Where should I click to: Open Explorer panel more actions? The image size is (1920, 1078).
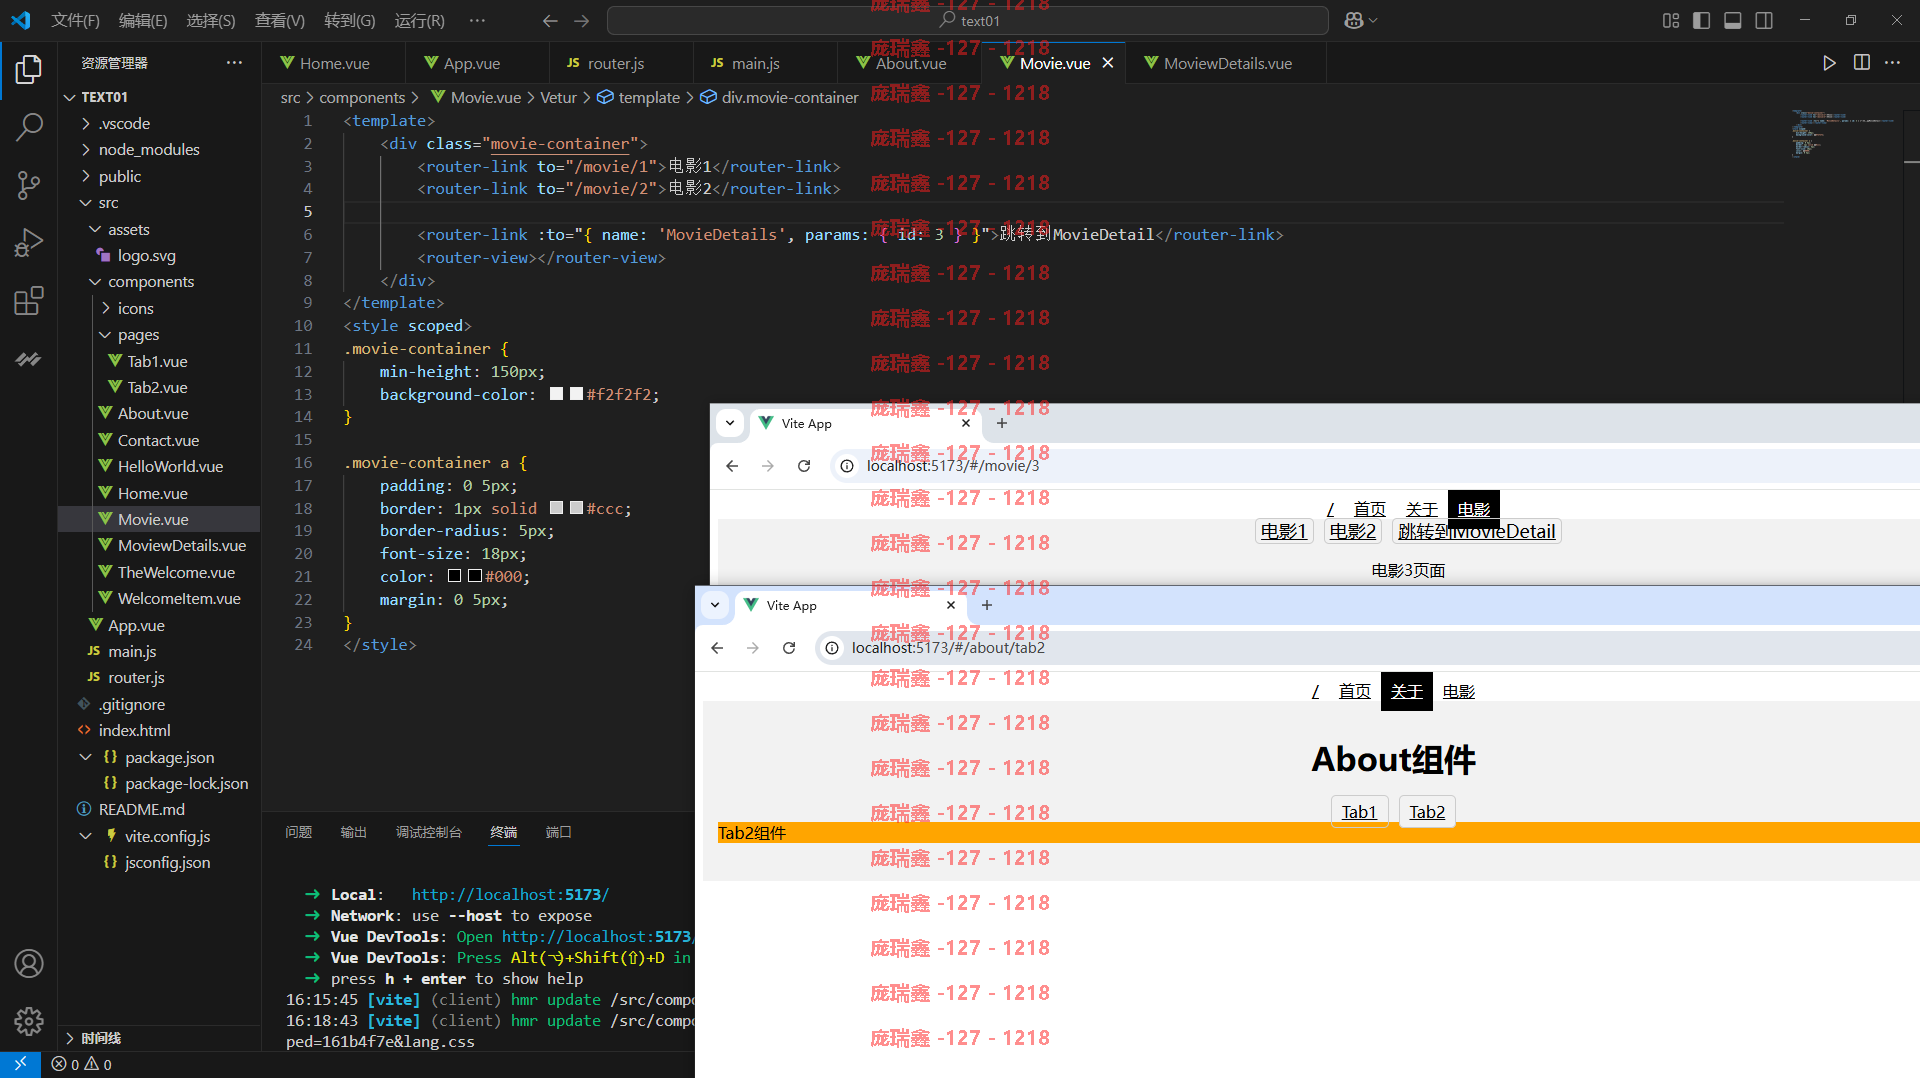point(234,63)
